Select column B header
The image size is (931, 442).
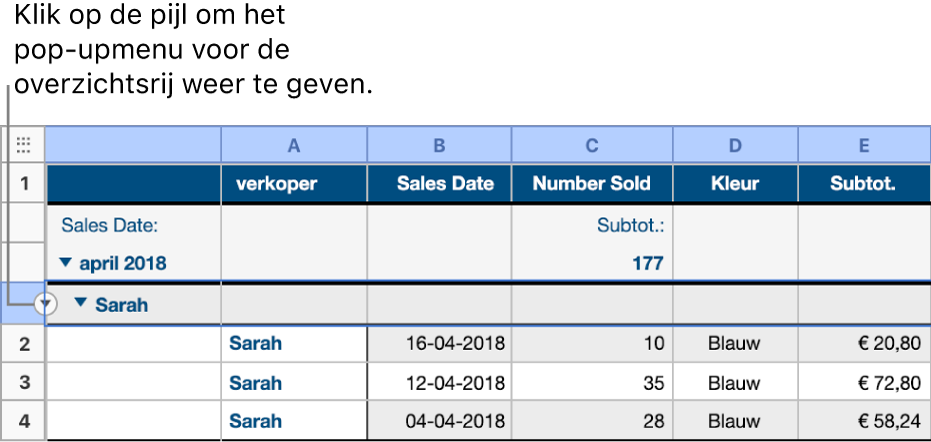[439, 145]
